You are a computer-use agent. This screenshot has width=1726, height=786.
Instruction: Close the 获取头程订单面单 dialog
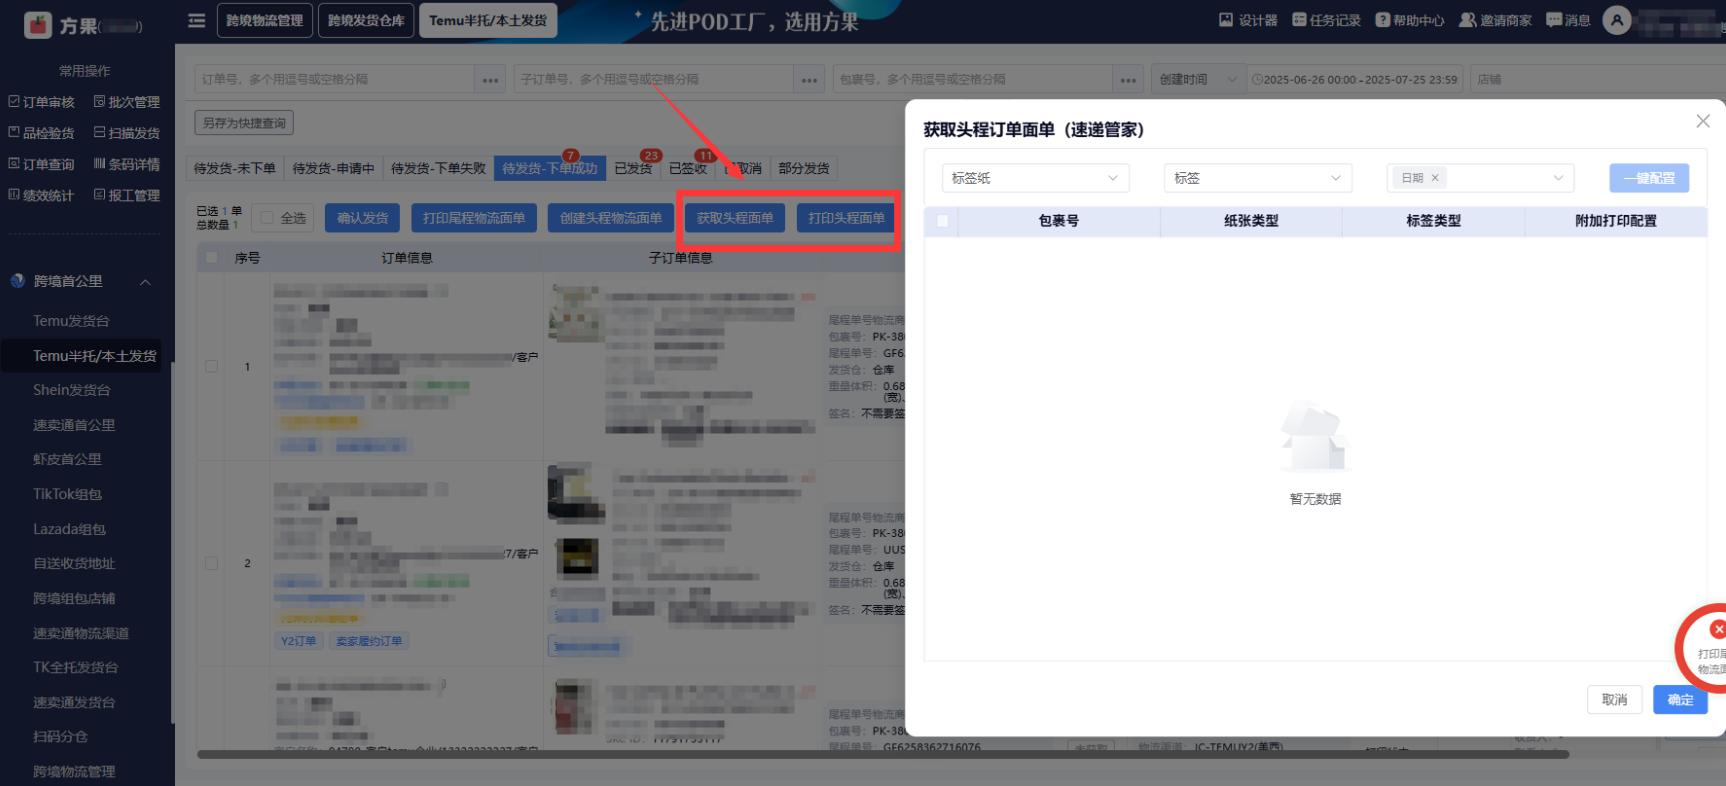[1703, 121]
